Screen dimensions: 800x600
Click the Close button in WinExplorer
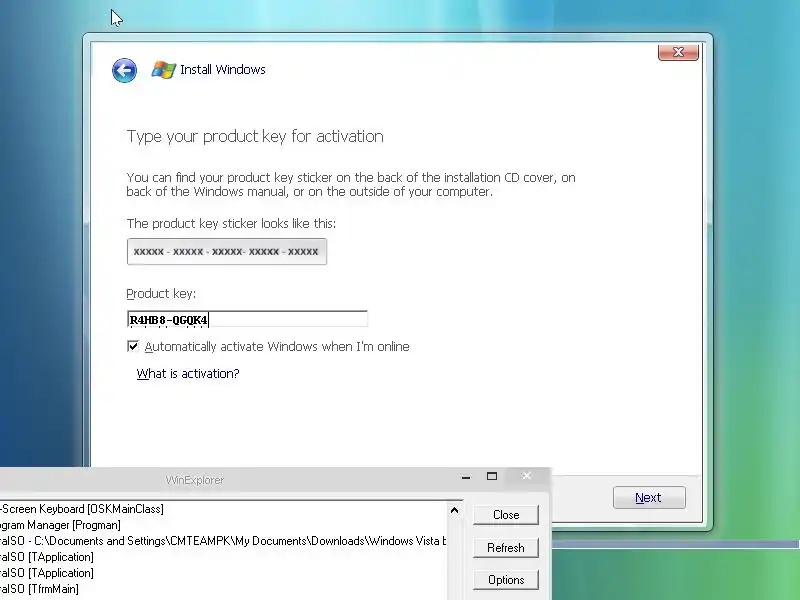click(x=506, y=515)
